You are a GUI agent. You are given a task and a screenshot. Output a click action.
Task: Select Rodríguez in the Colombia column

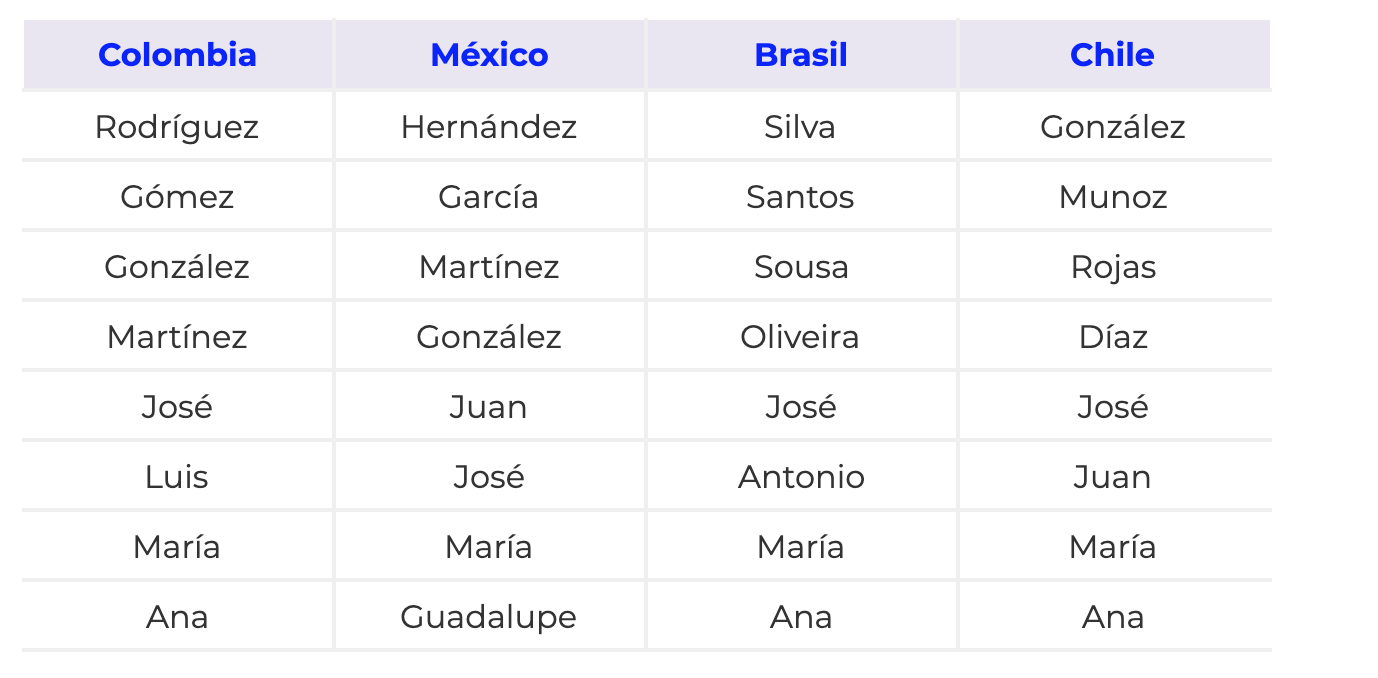[177, 127]
